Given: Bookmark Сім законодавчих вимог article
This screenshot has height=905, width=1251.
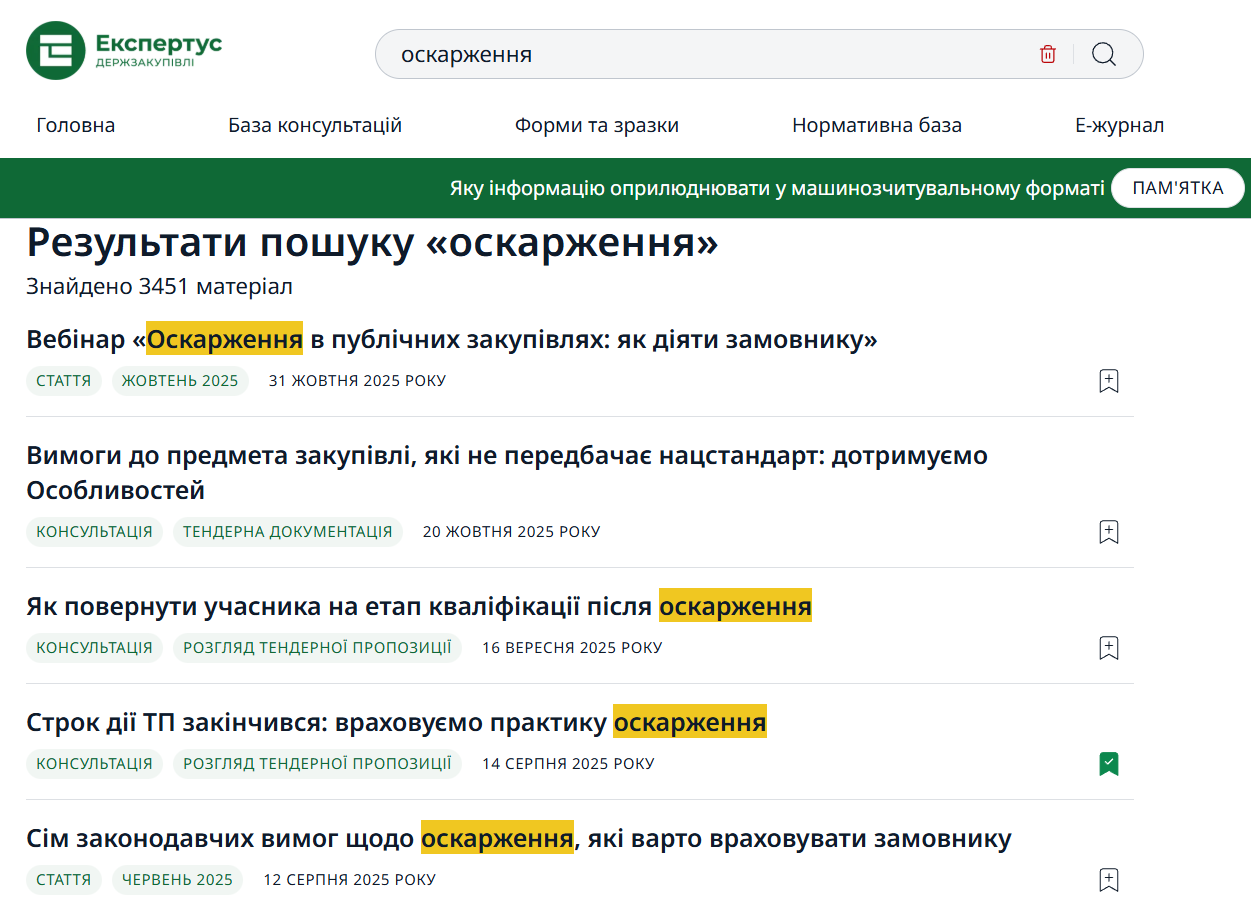Looking at the screenshot, I should [x=1108, y=880].
